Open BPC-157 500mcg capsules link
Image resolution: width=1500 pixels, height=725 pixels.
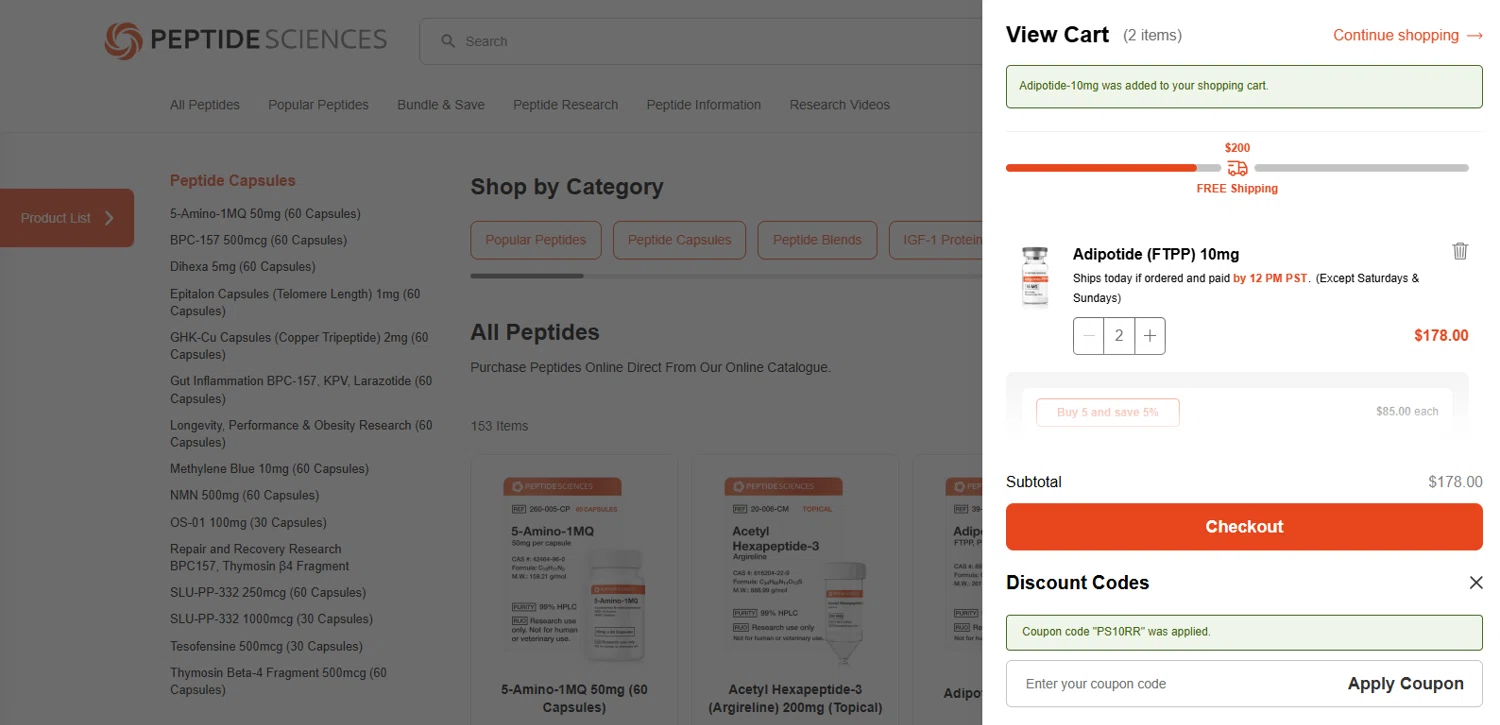point(258,240)
